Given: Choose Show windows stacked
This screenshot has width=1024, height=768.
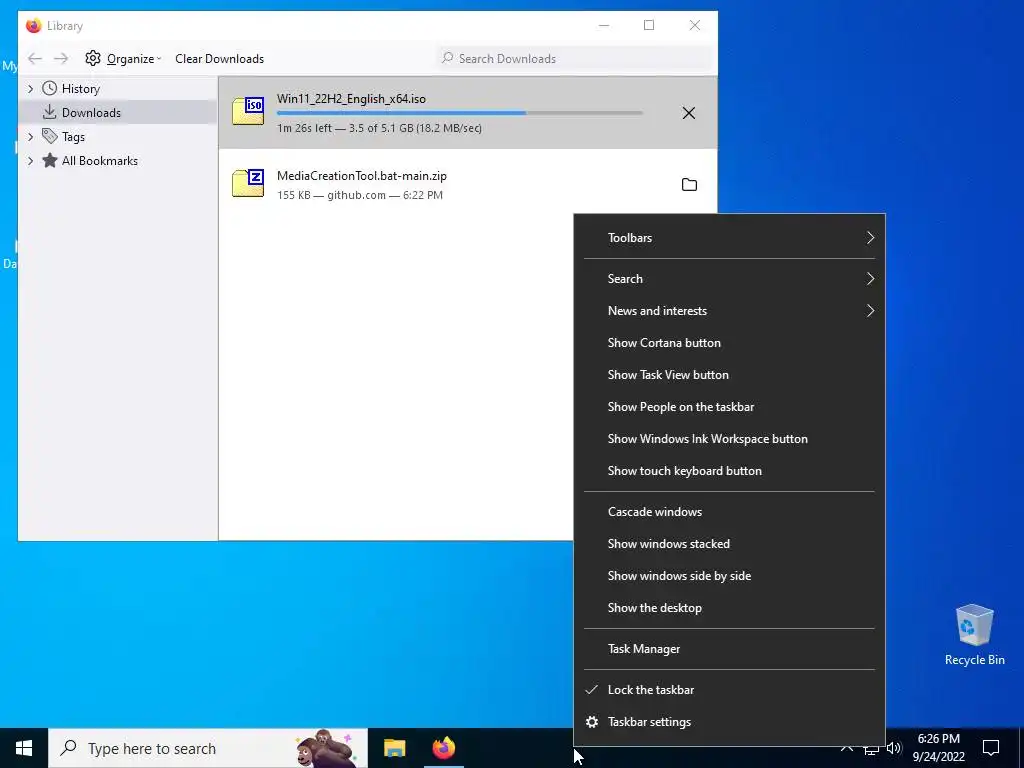Looking at the screenshot, I should (729, 544).
